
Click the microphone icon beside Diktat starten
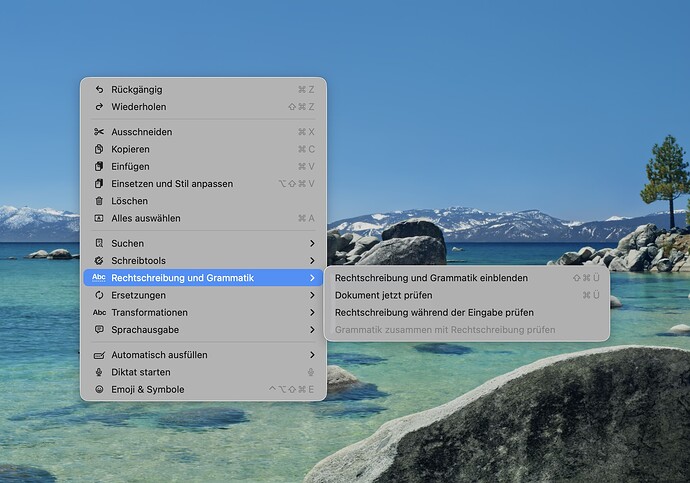tap(99, 372)
